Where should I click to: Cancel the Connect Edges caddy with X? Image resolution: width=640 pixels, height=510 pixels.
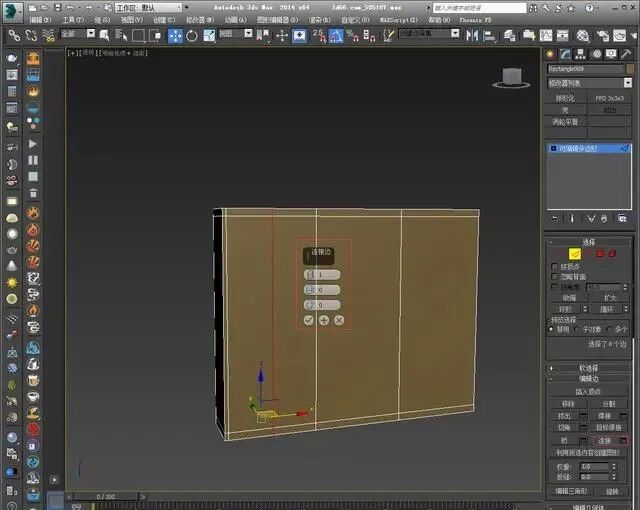pos(339,320)
